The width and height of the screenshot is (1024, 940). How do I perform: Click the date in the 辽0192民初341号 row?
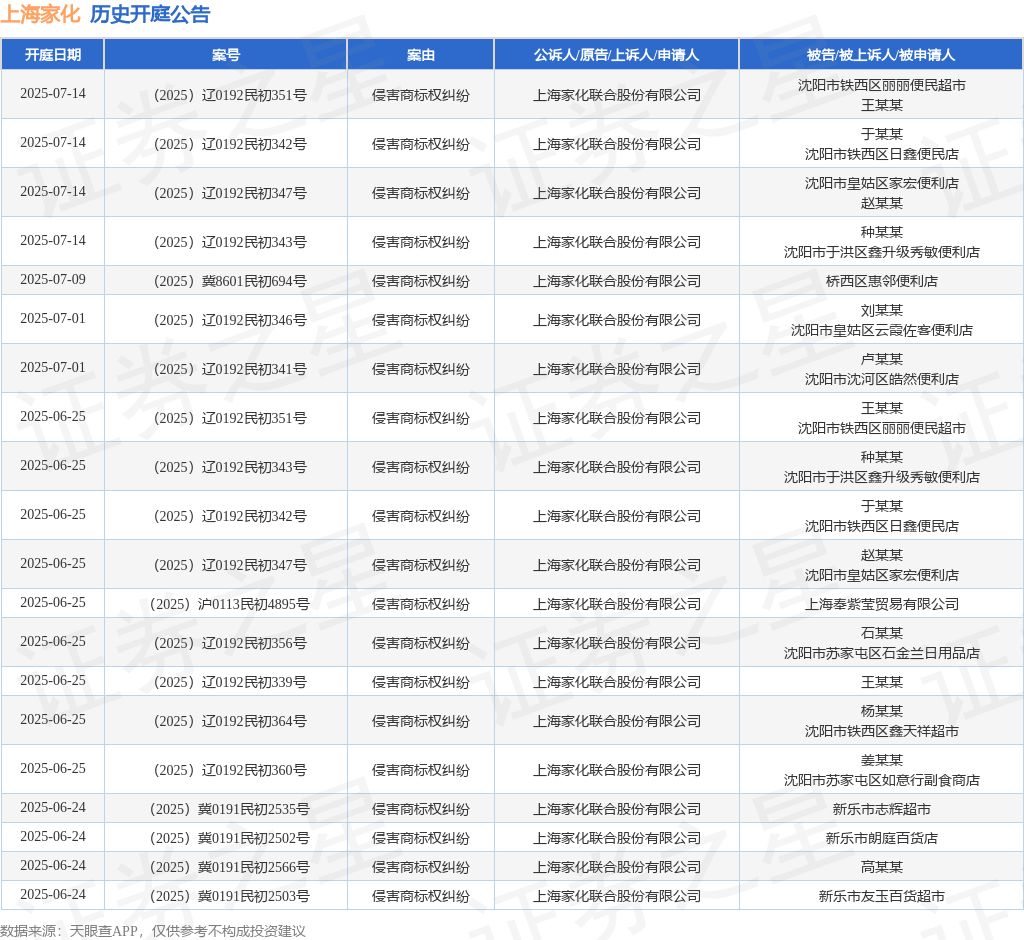point(53,368)
